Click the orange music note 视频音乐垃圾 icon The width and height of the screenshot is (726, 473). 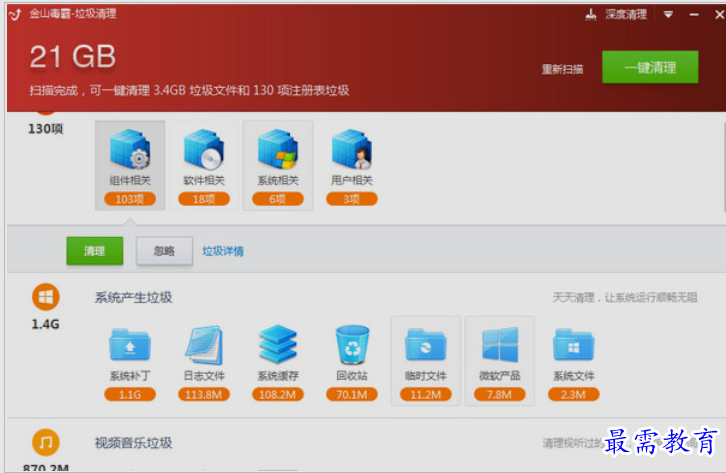pos(45,442)
